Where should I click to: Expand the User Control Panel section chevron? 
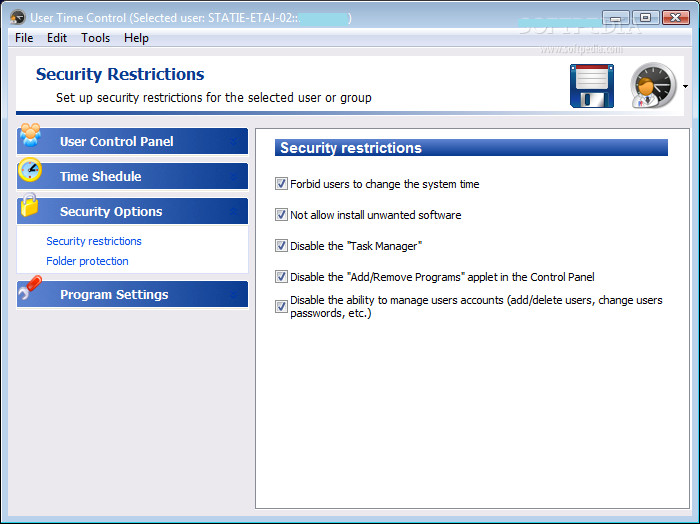[x=233, y=141]
